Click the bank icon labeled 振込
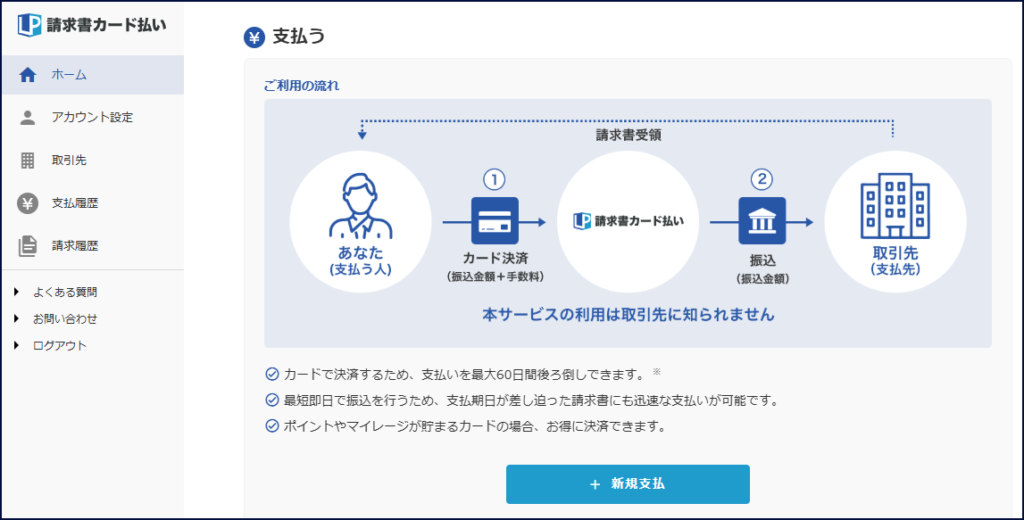 pos(762,221)
